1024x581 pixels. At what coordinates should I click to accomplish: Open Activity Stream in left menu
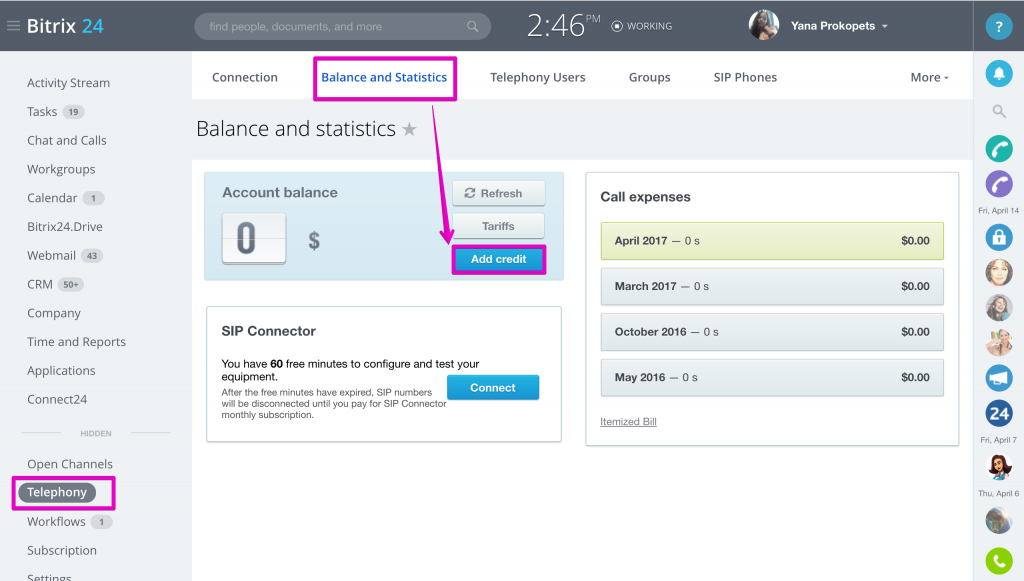click(x=69, y=83)
